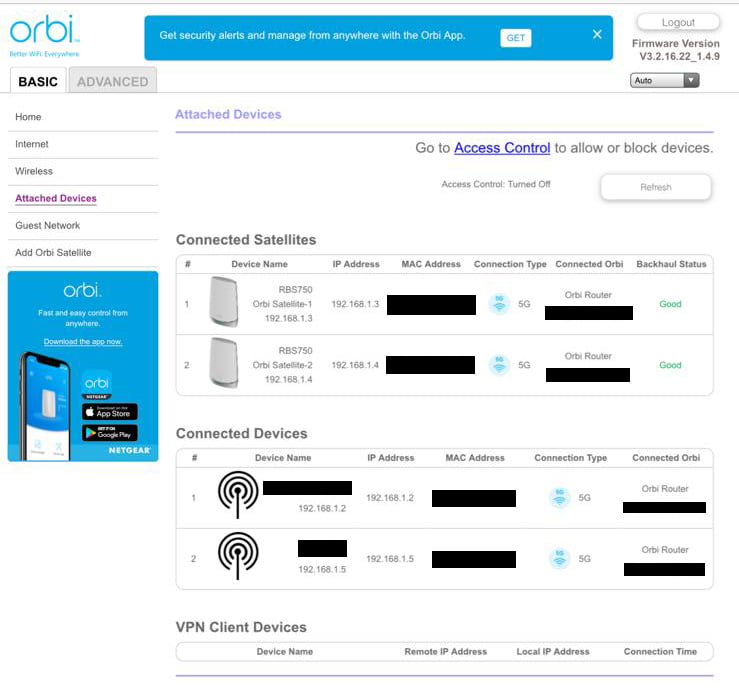
Task: Click antenna icon for device 192.168.1.2
Action: click(x=238, y=495)
